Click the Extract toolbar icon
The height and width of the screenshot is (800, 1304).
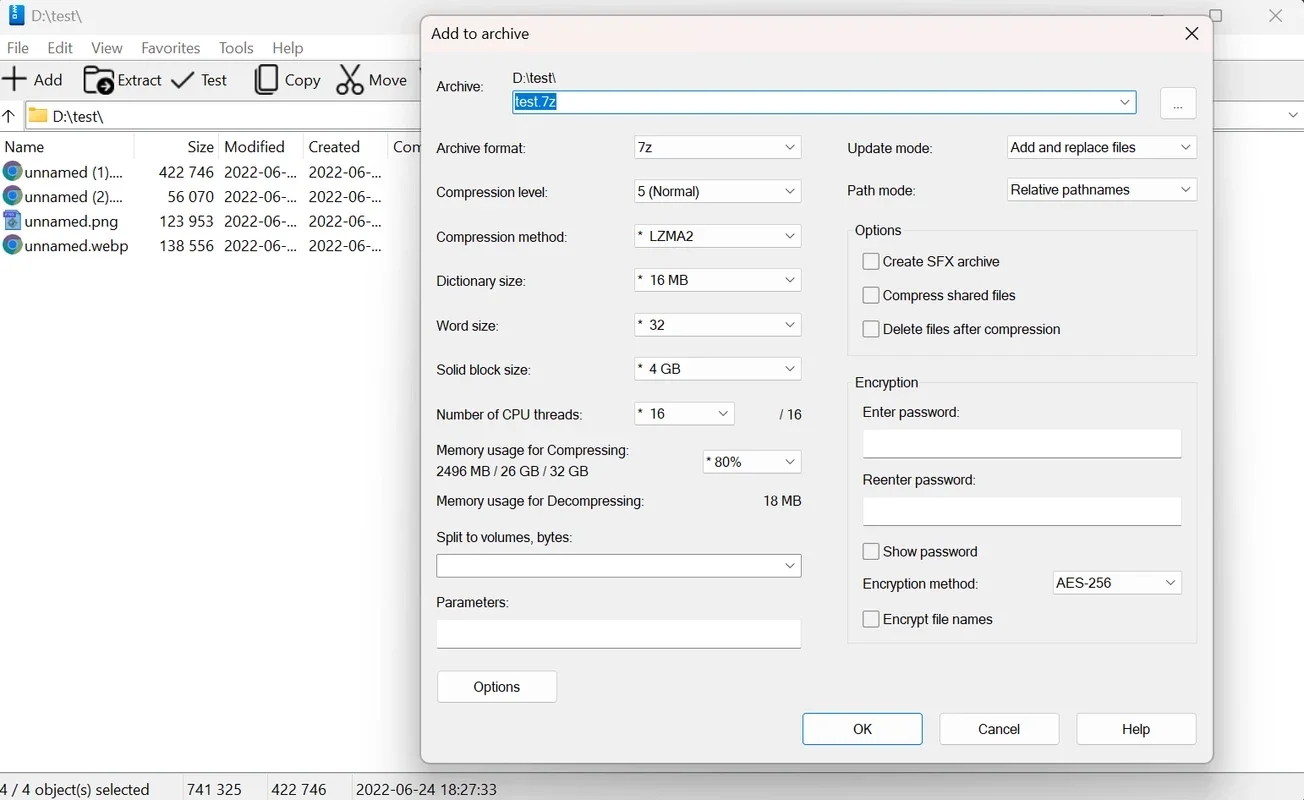tap(98, 80)
